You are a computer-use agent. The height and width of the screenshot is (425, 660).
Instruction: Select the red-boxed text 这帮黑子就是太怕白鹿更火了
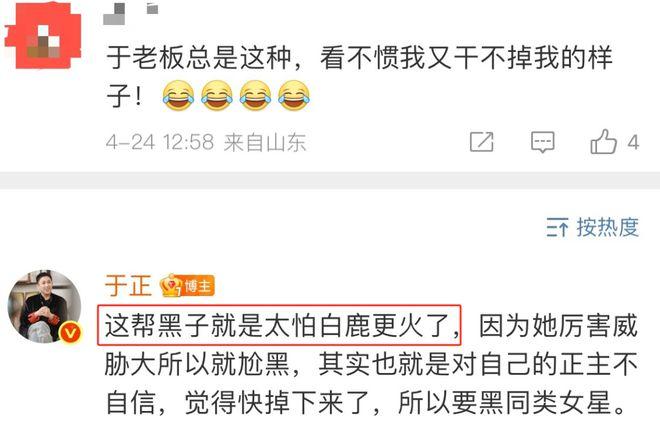pyautogui.click(x=279, y=325)
